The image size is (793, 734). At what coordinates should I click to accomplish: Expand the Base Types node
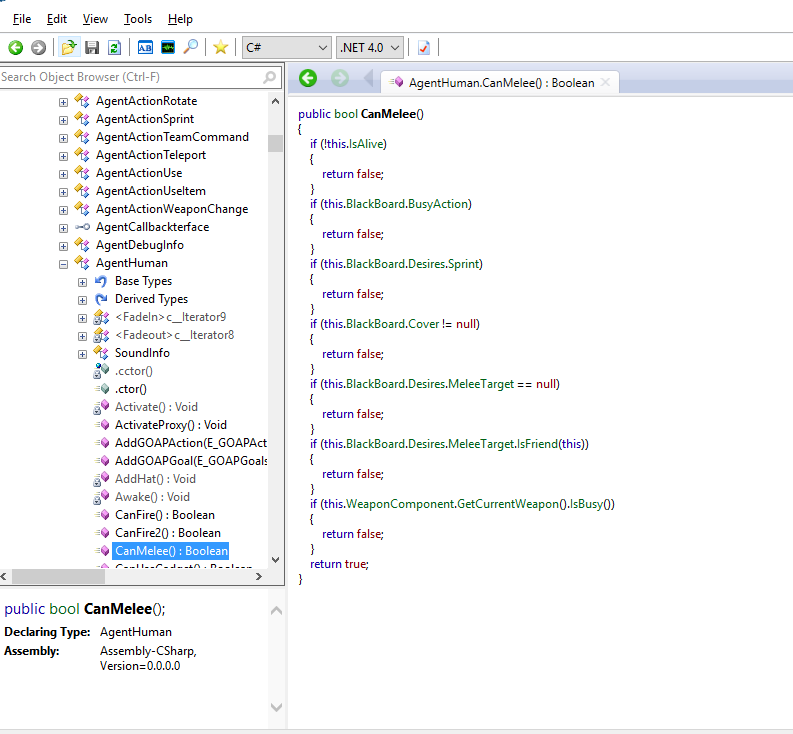[82, 281]
